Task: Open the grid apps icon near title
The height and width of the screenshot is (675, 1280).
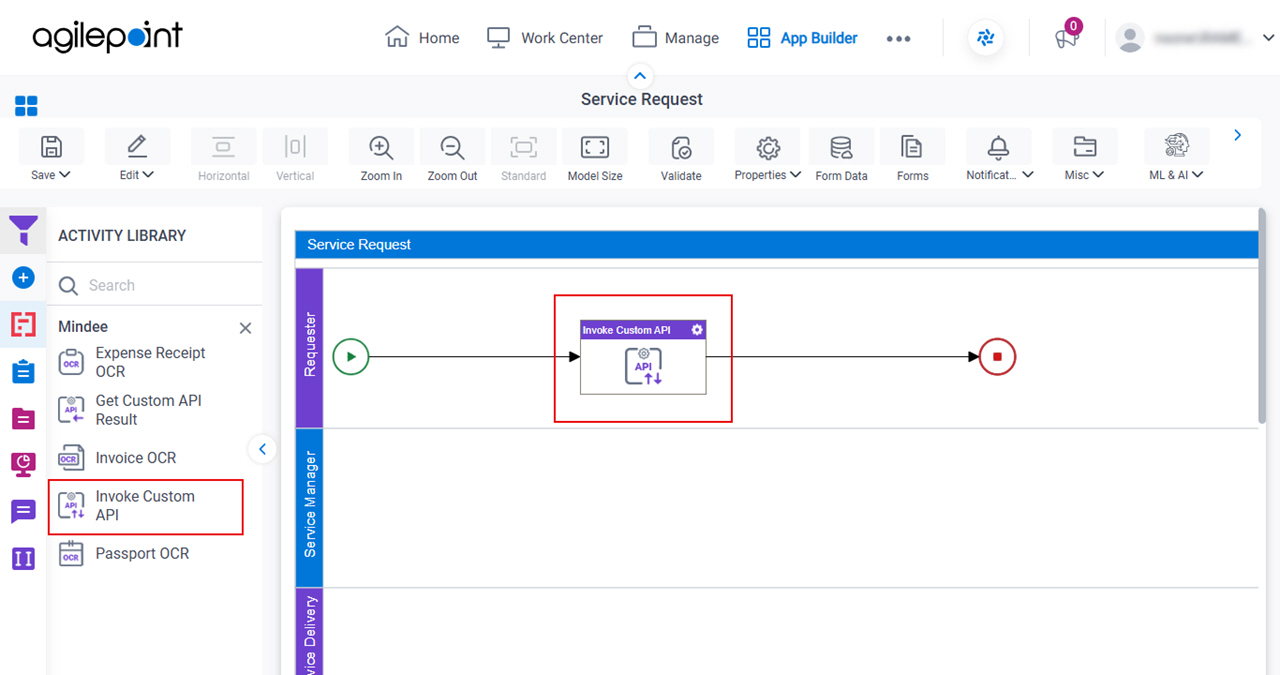Action: pyautogui.click(x=26, y=105)
